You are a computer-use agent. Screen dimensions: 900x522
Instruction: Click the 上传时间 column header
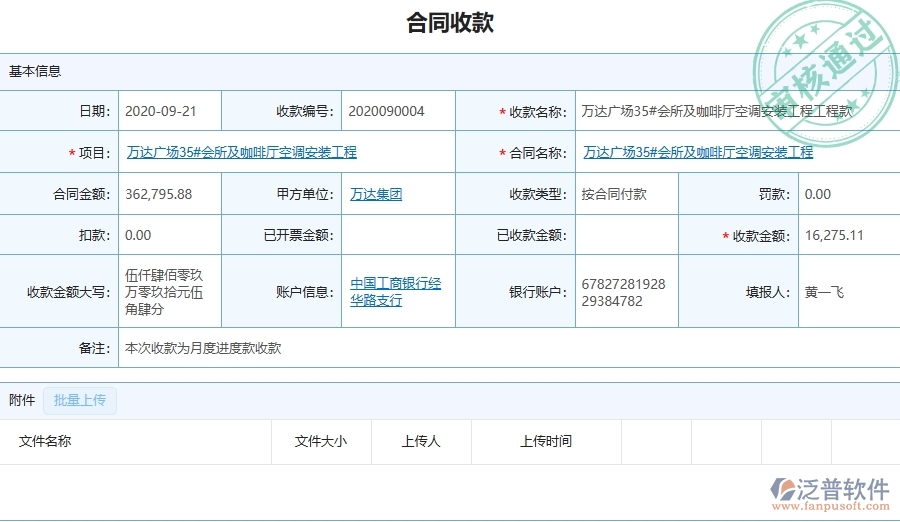point(545,441)
